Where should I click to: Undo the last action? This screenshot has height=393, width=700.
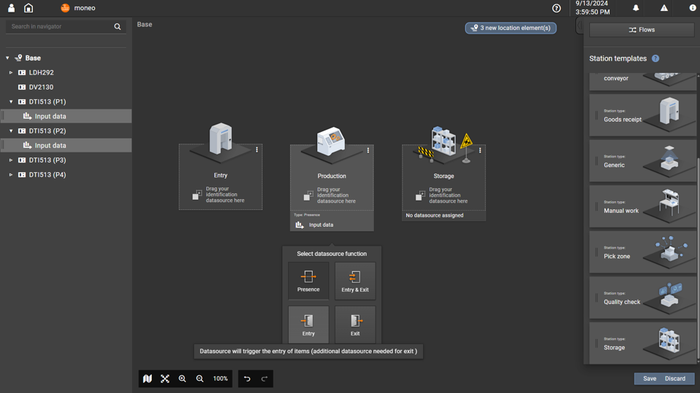point(247,379)
